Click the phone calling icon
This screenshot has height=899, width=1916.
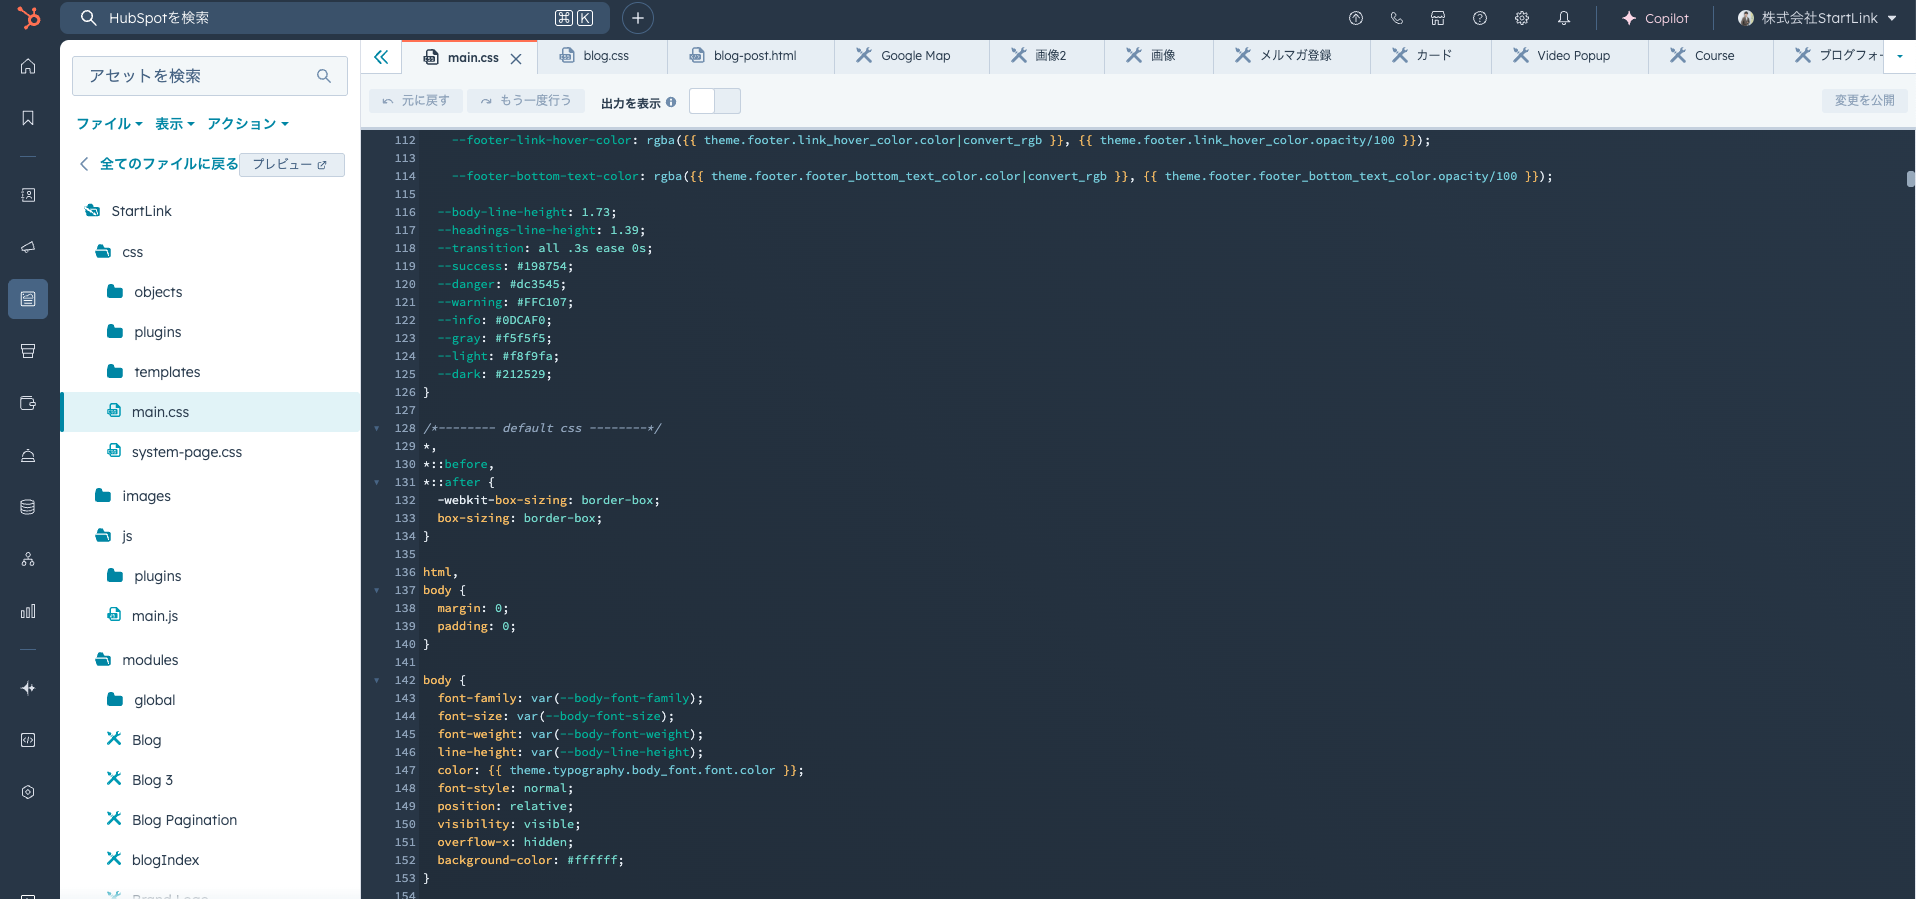point(1397,18)
